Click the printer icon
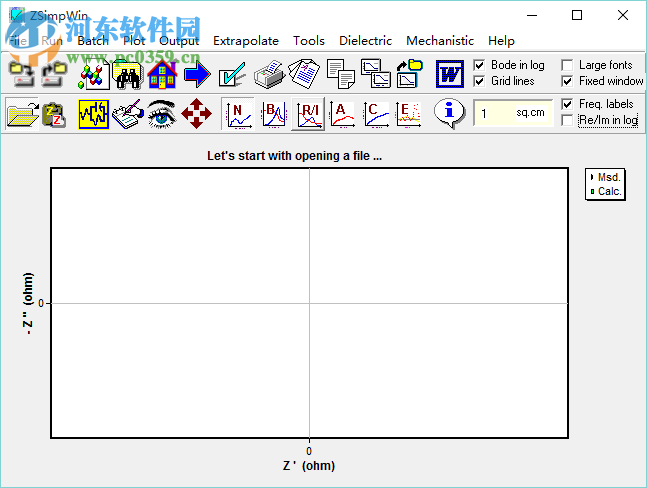The image size is (647, 488). (269, 74)
